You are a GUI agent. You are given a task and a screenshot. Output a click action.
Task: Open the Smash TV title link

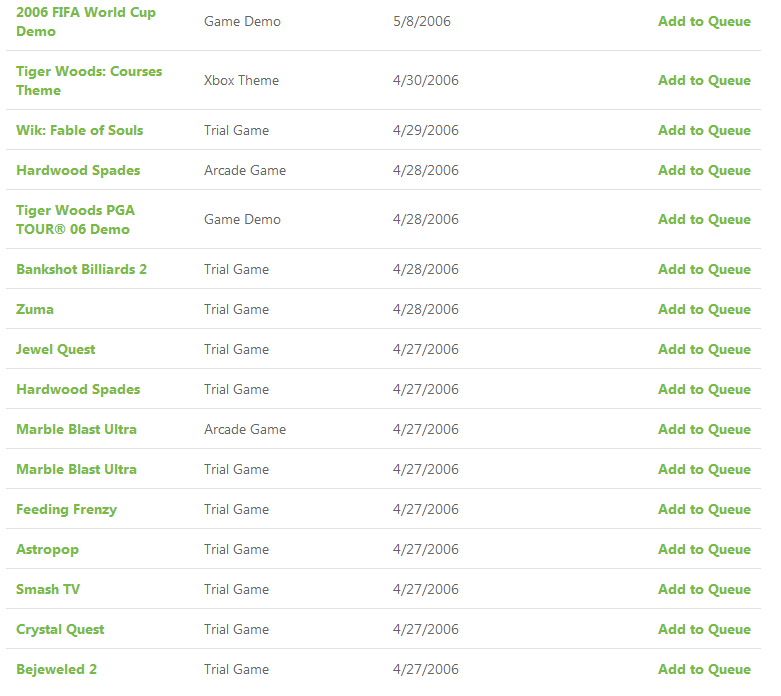[x=48, y=589]
